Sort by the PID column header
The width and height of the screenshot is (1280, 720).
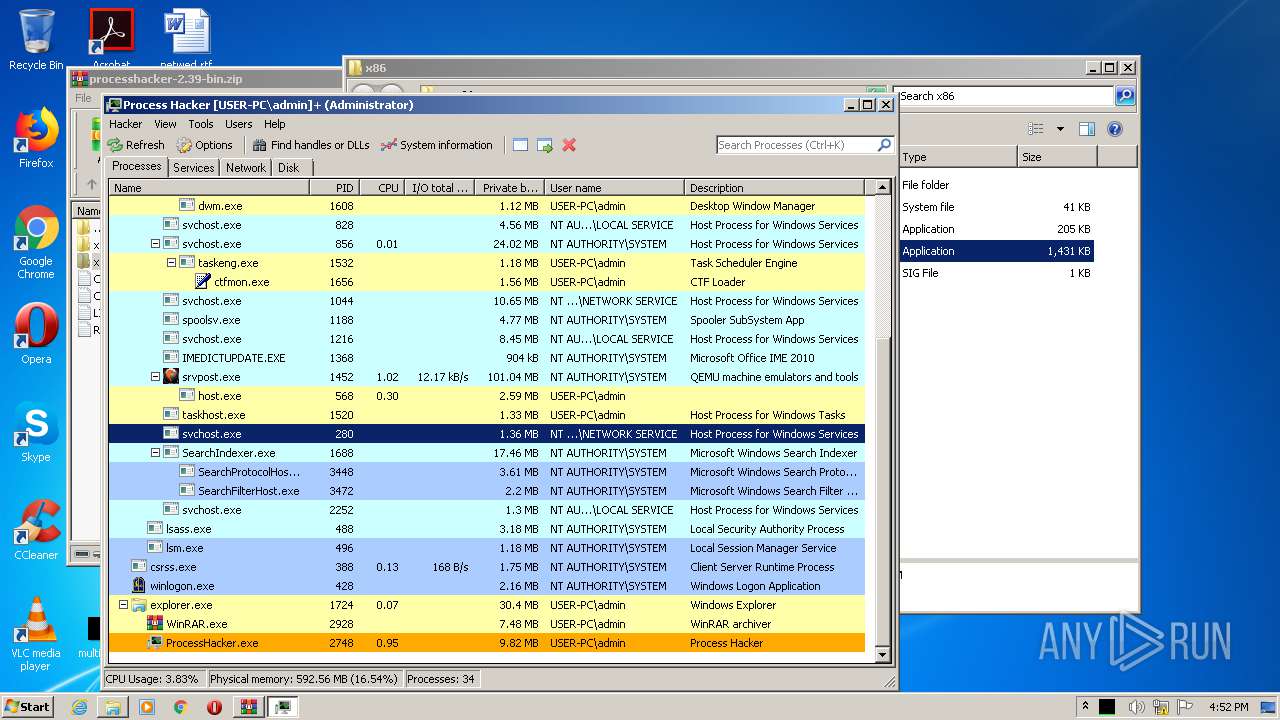(x=334, y=188)
